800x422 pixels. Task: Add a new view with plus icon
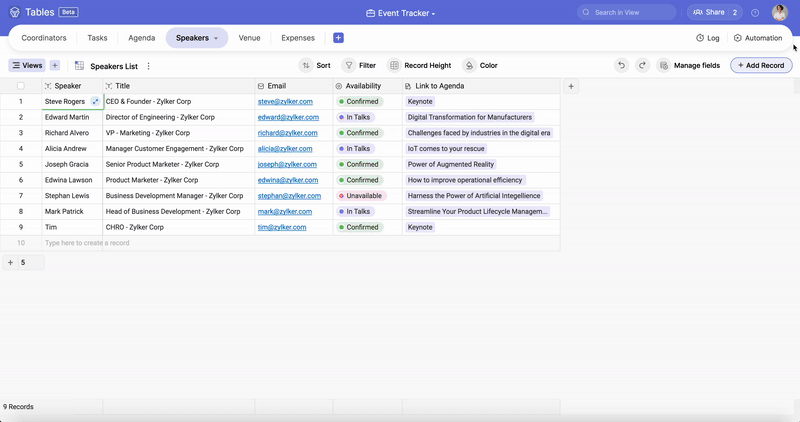click(x=56, y=65)
